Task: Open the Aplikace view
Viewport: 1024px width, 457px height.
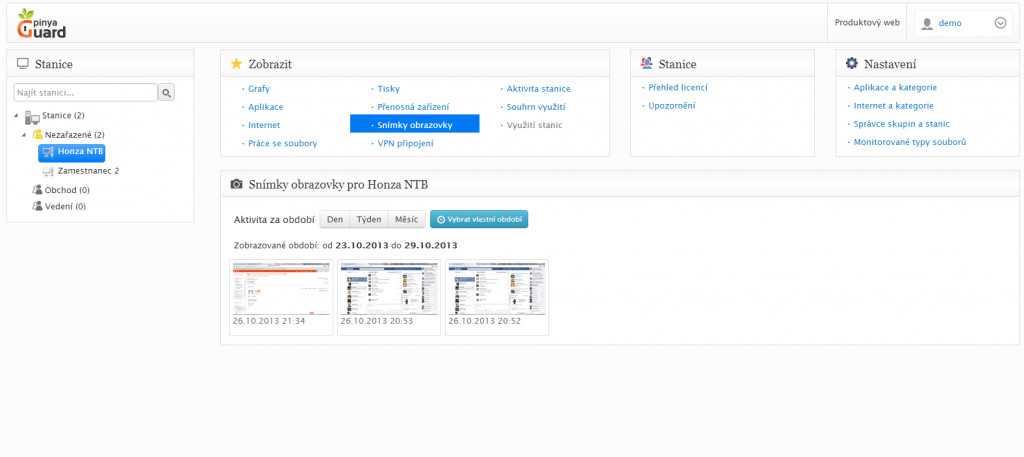Action: (266, 106)
